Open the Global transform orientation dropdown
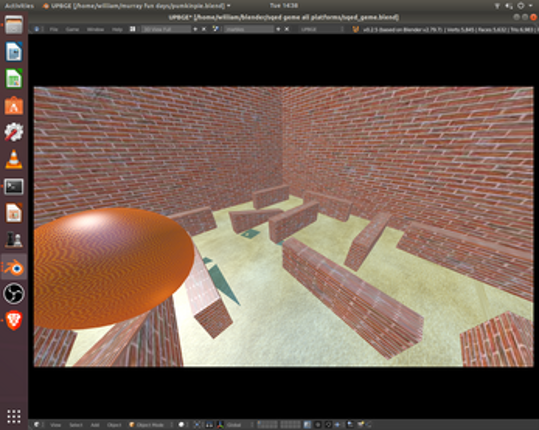539x430 pixels. coord(239,425)
